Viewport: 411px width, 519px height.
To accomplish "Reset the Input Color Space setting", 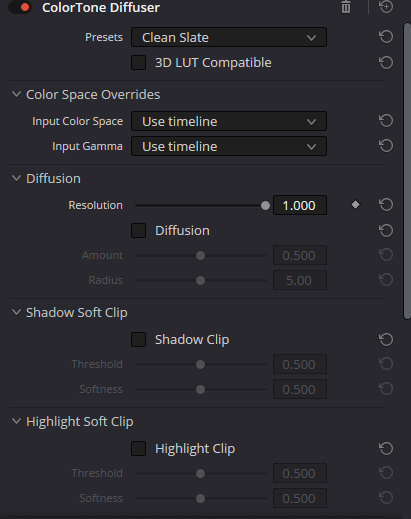I will pos(386,121).
